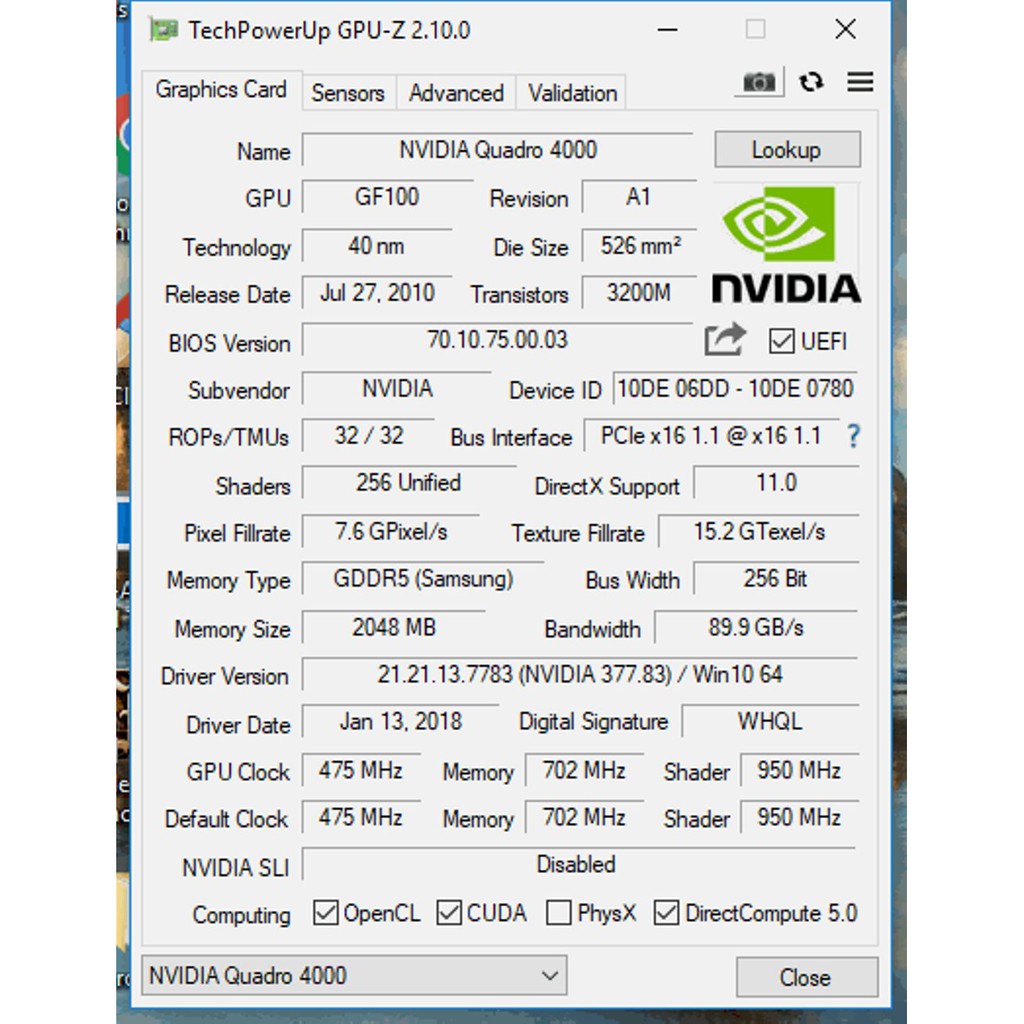Image resolution: width=1024 pixels, height=1024 pixels.
Task: Click the NVIDIA logo
Action: coord(786,245)
